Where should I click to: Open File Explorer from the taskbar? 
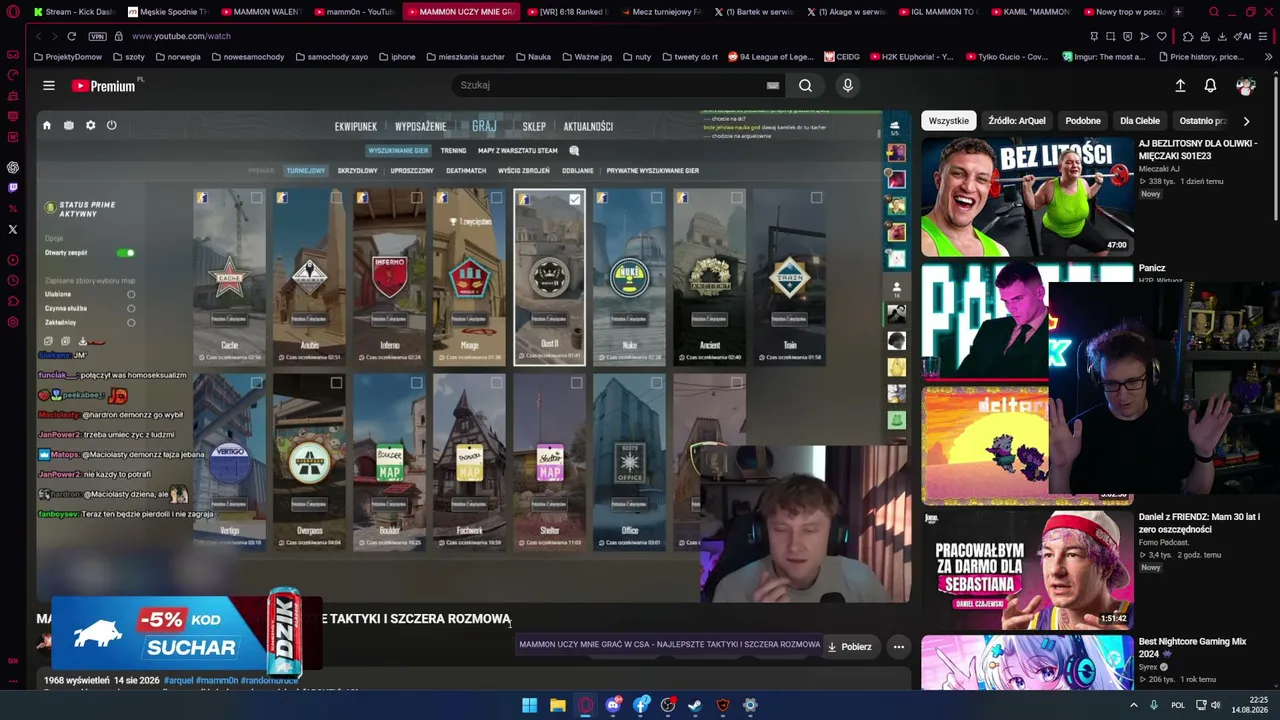click(558, 705)
